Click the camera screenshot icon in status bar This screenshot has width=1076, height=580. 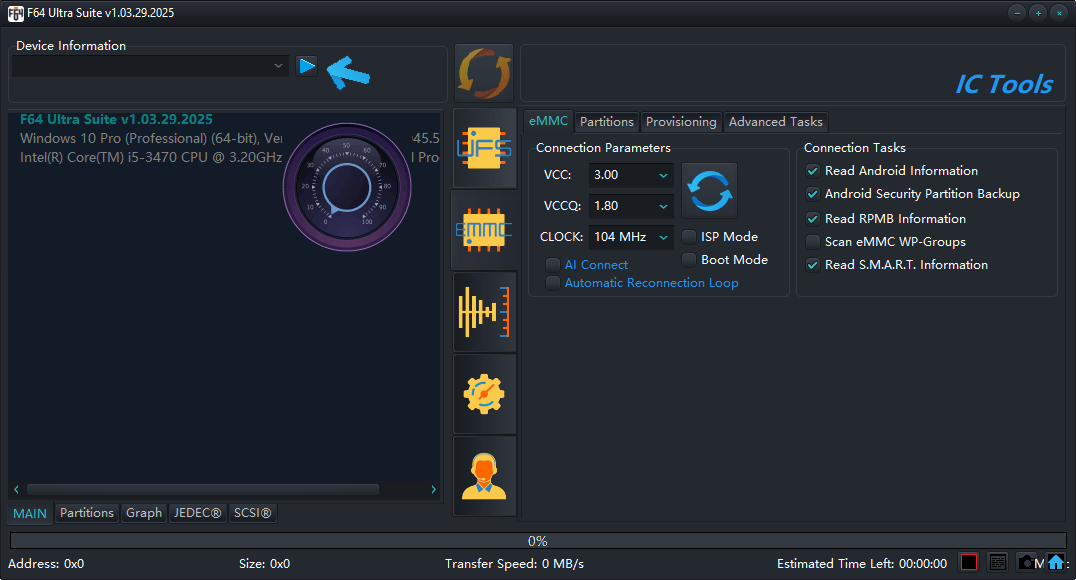[x=1028, y=562]
